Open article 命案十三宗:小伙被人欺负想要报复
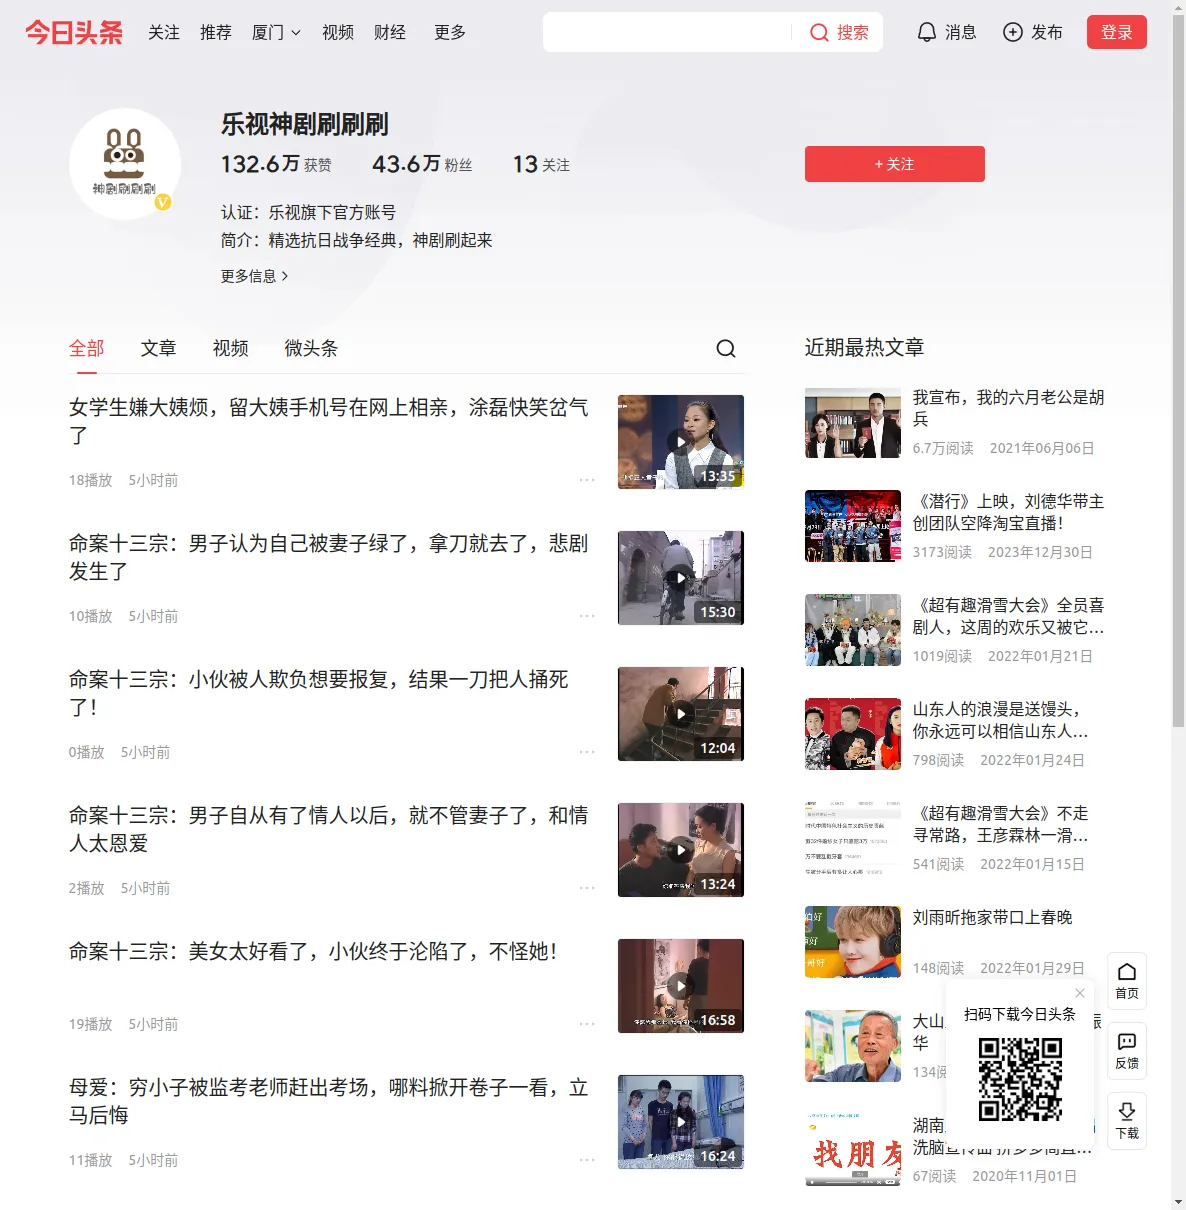The image size is (1186, 1210). [x=319, y=693]
